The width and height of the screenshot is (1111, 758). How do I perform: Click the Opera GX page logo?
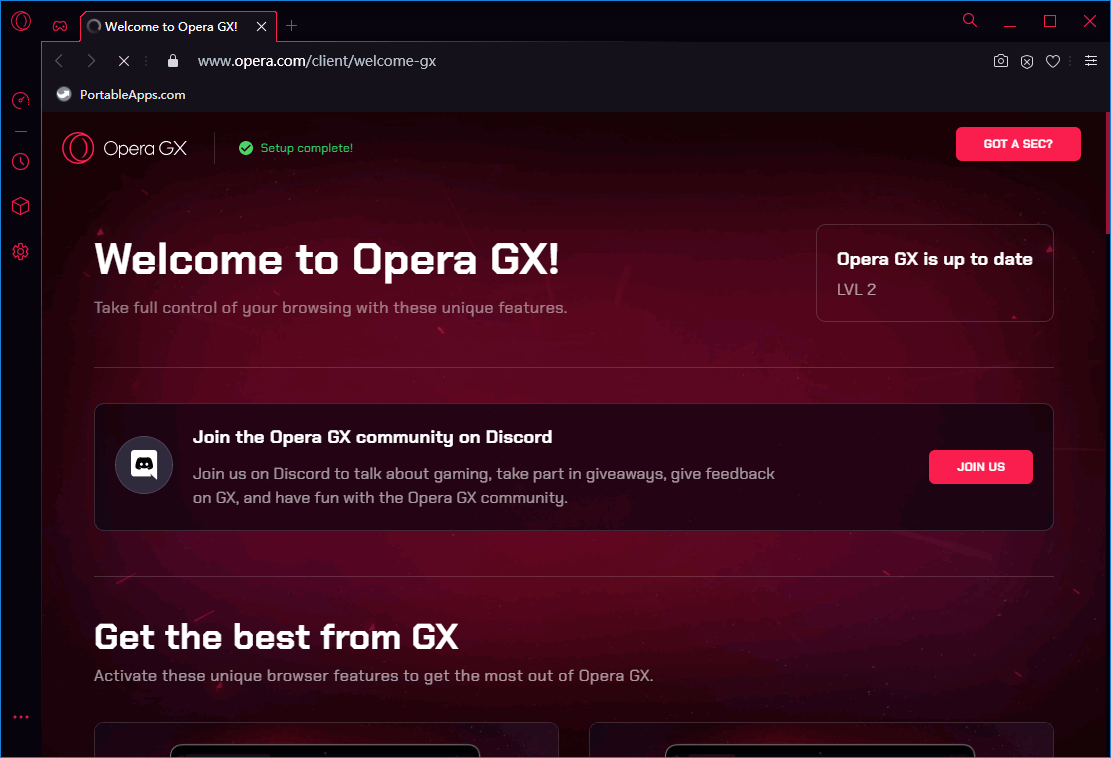tap(125, 148)
